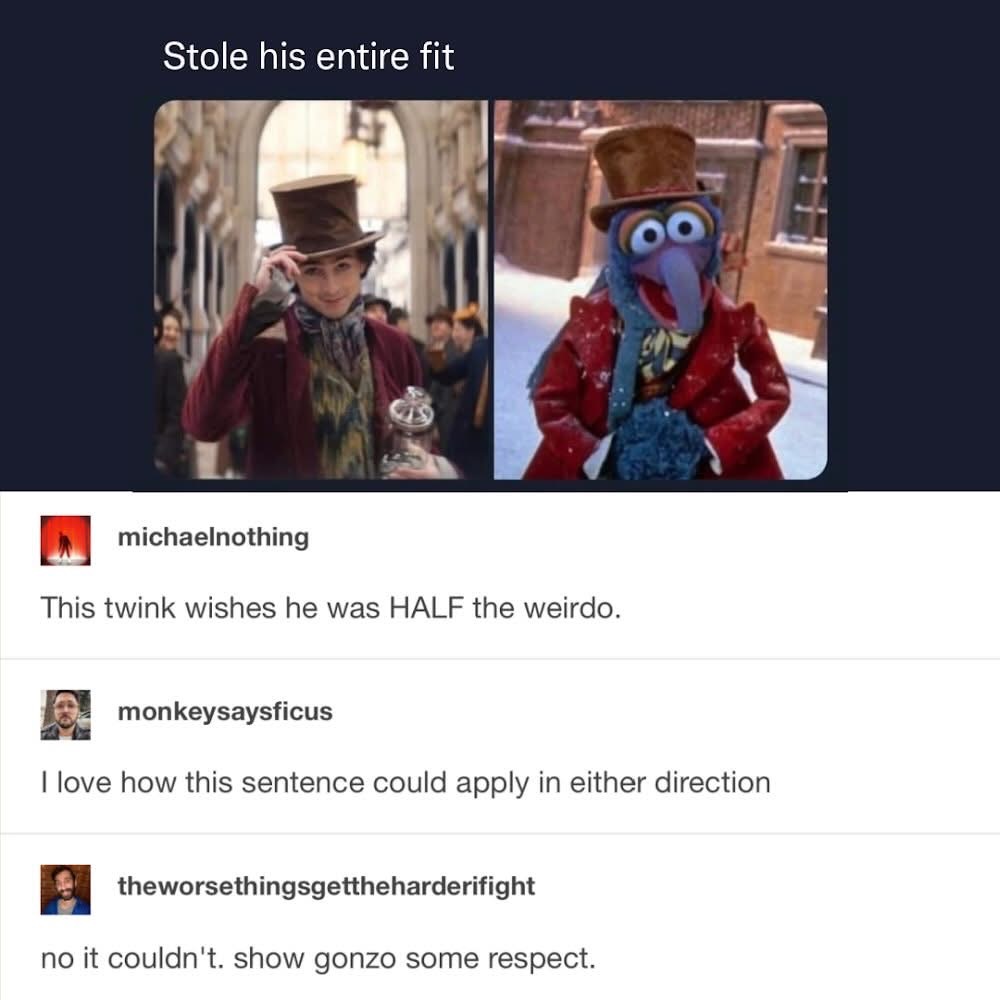Screen dimensions: 1000x1000
Task: Open michaelnothing's red avatar icon
Action: click(65, 540)
